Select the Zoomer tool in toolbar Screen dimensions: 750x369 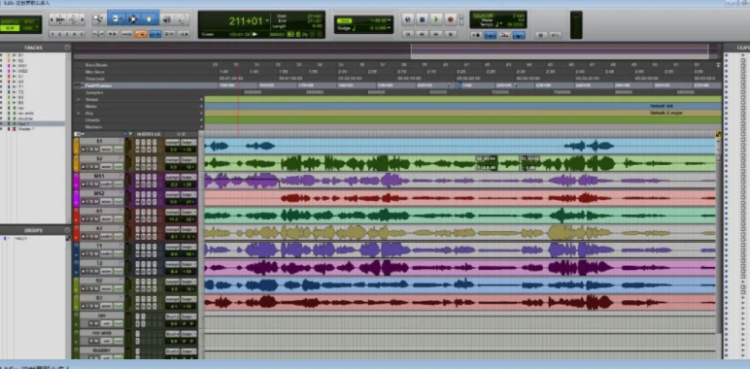click(x=99, y=19)
